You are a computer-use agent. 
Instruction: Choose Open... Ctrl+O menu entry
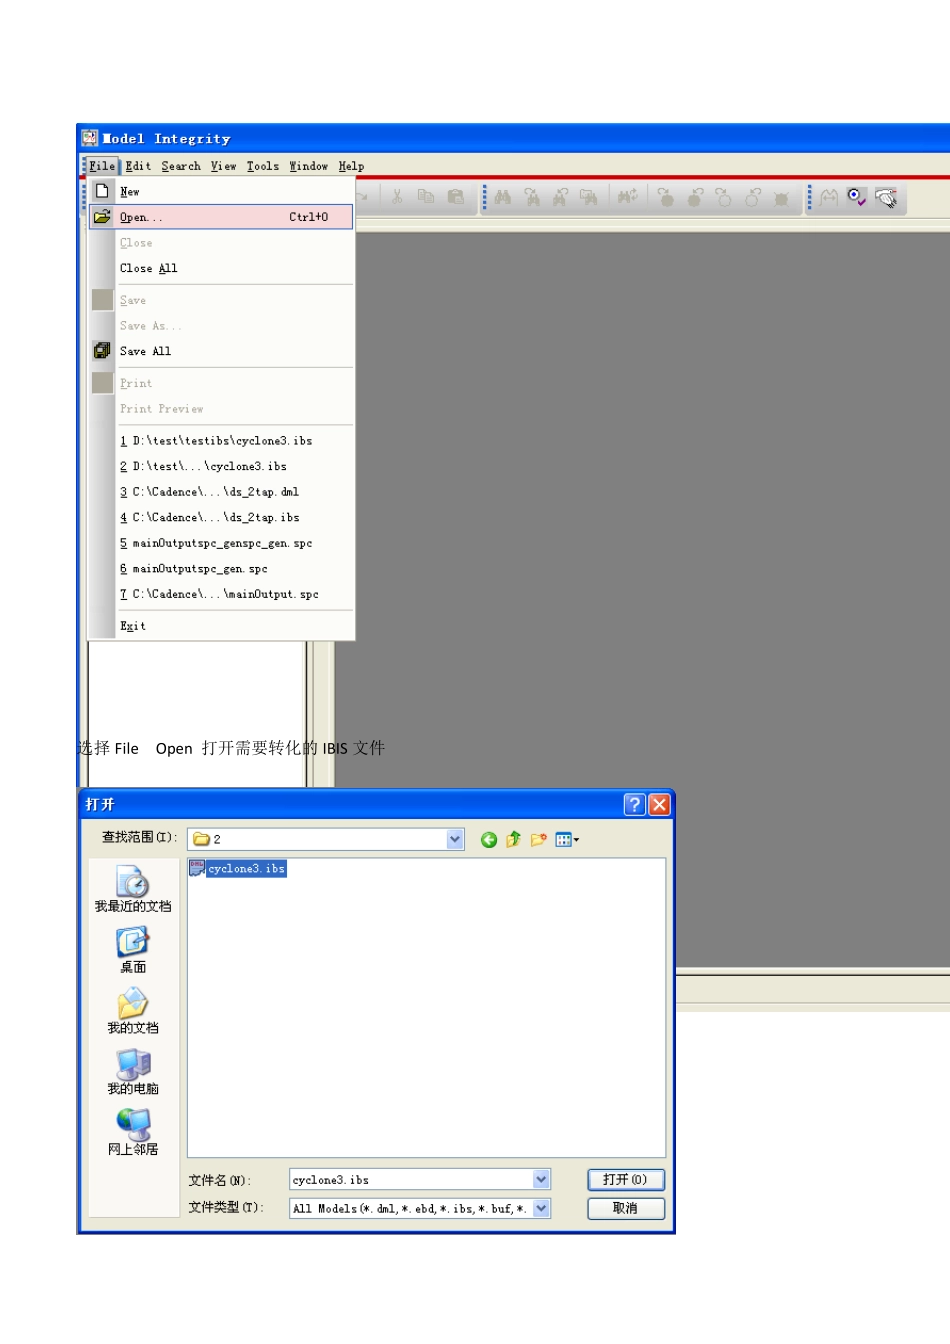(221, 216)
